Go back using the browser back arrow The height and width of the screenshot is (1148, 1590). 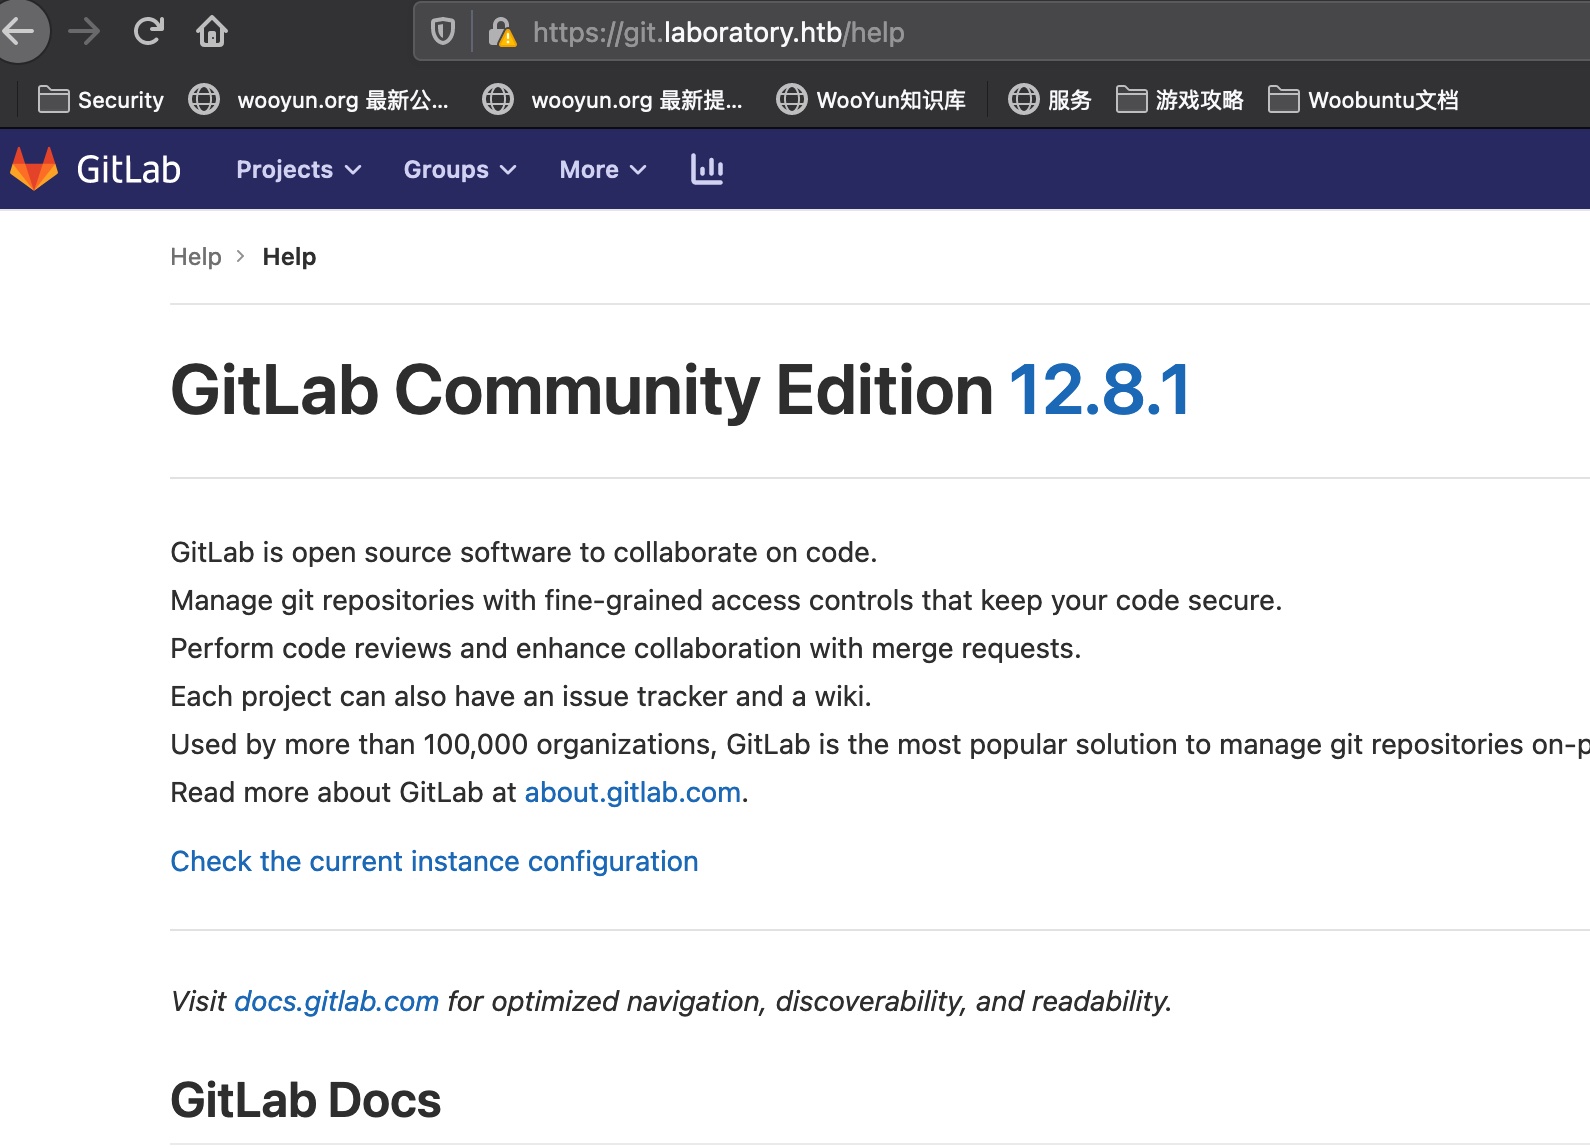[19, 32]
